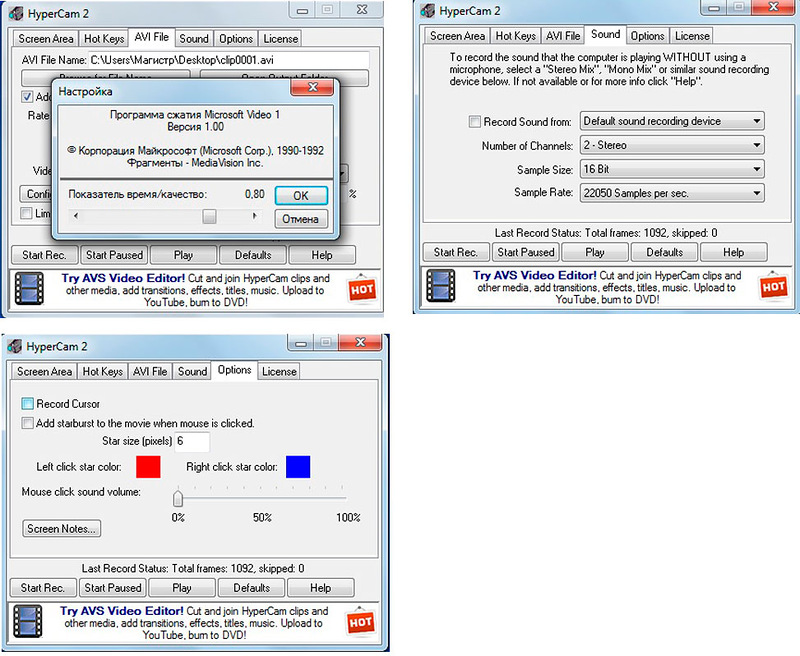This screenshot has height=656, width=800.
Task: Click Start Rec. in window with Настройка dialog
Action: point(44,255)
